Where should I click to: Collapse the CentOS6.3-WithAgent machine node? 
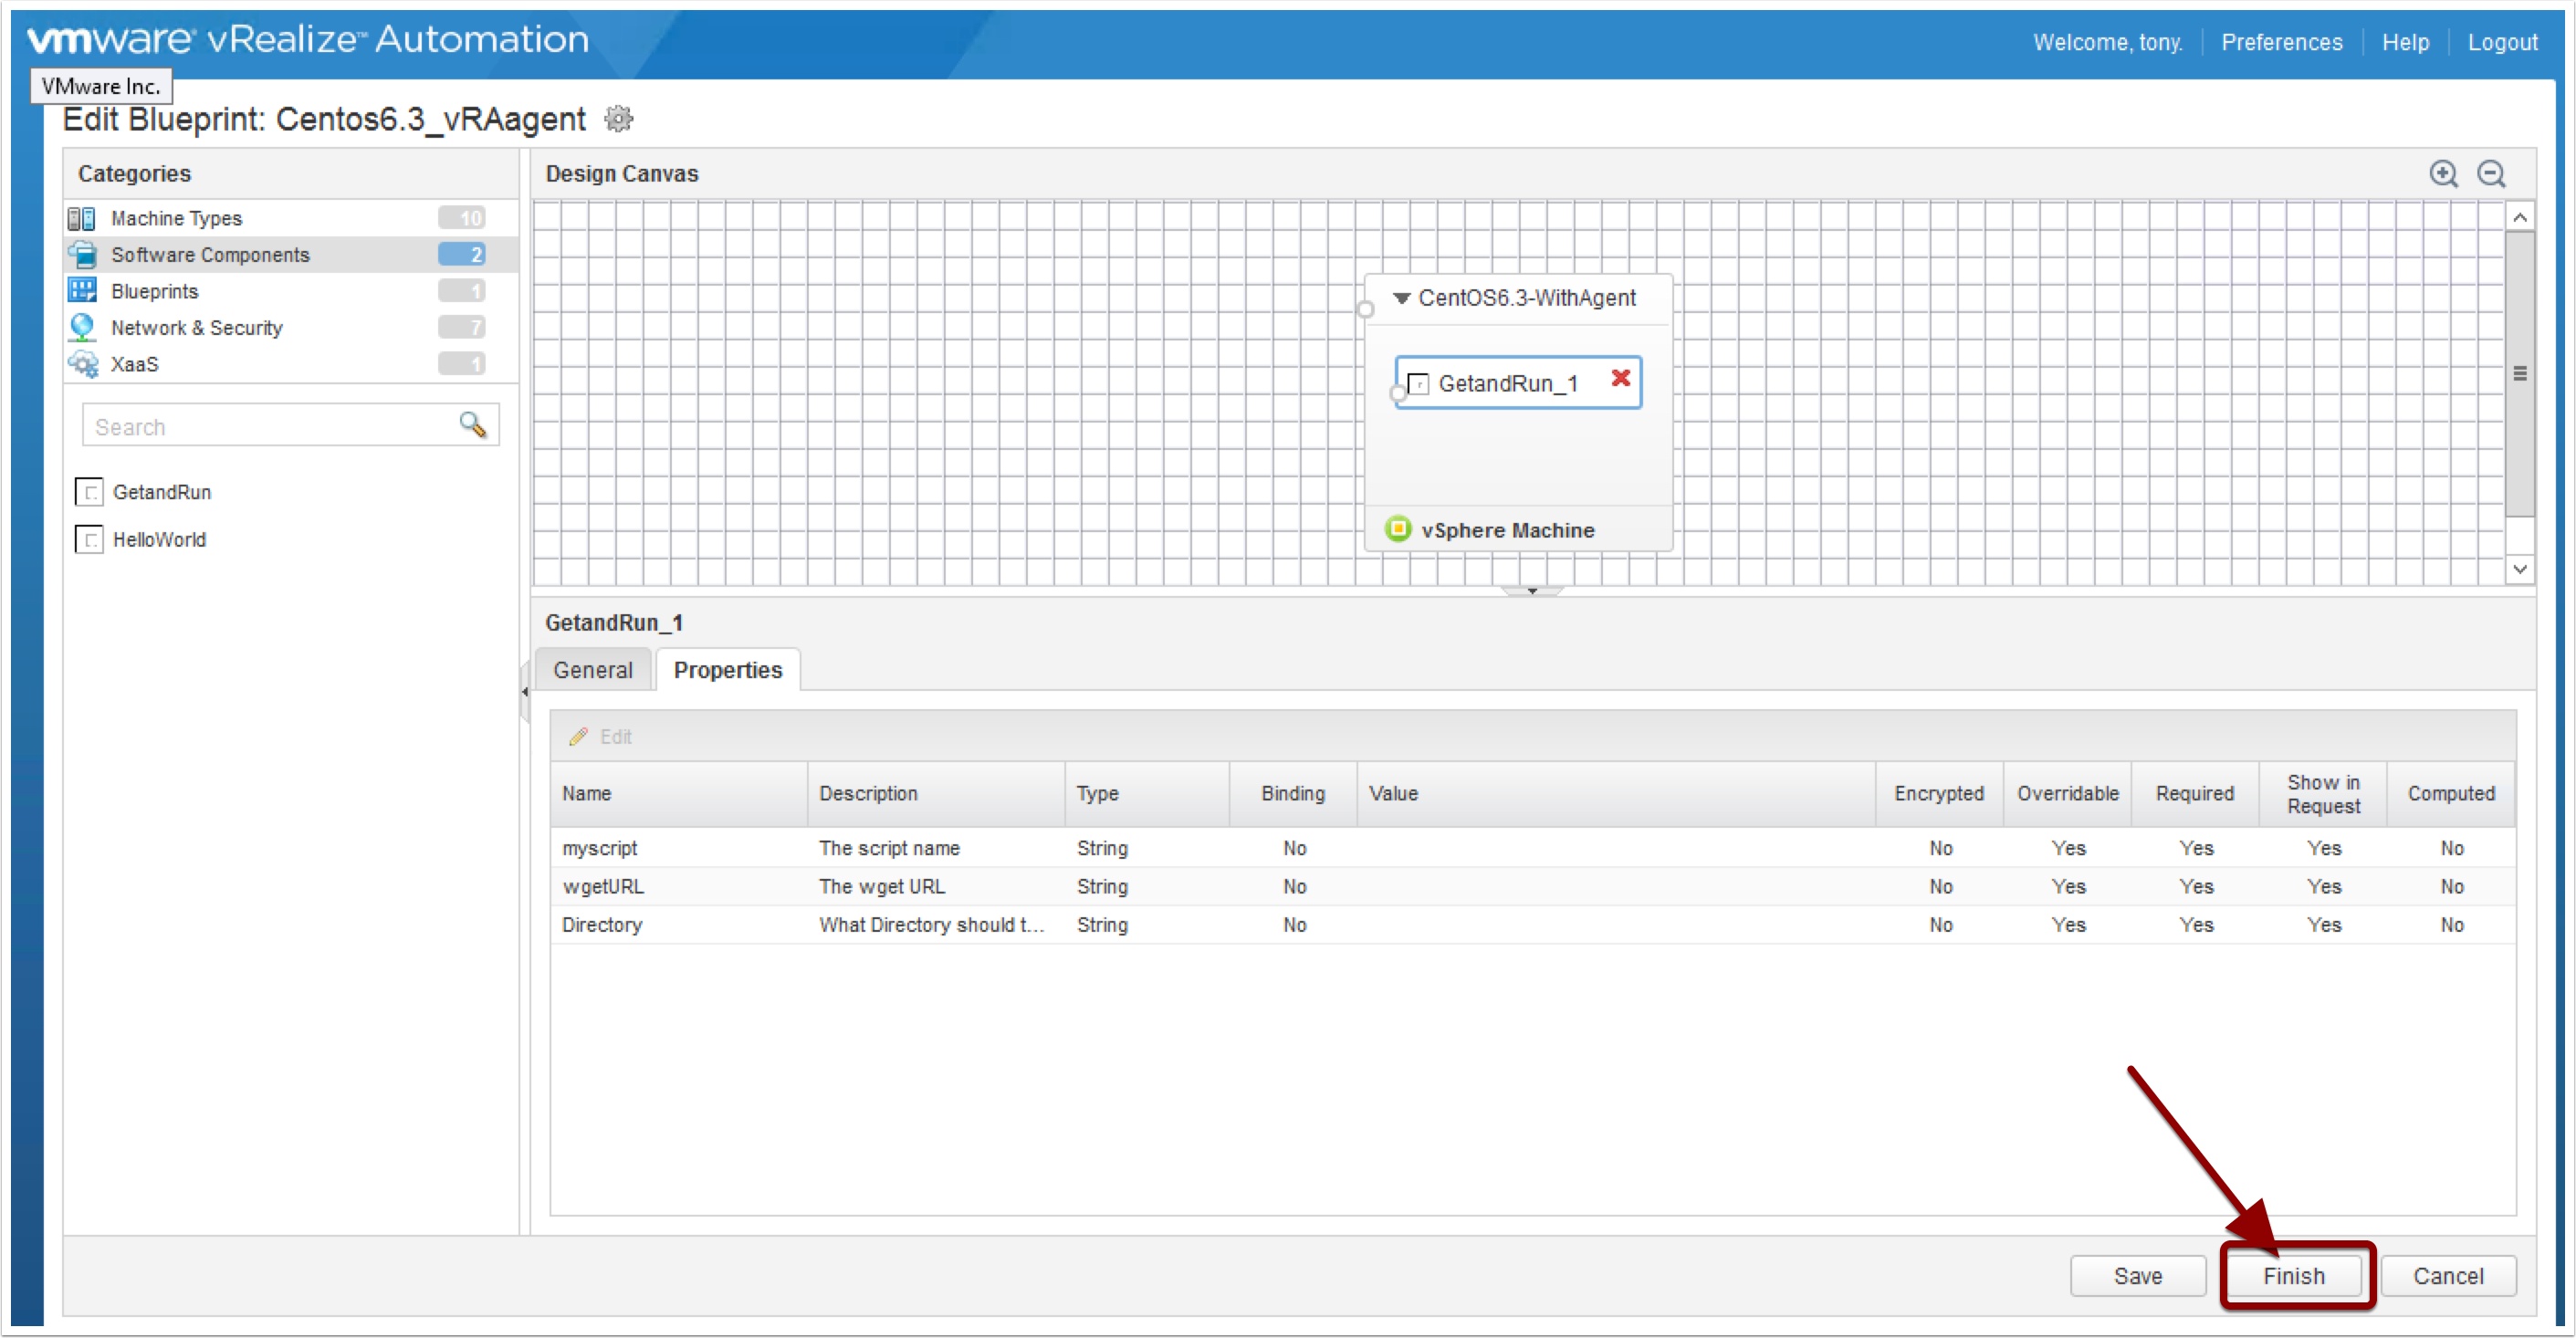pyautogui.click(x=1401, y=298)
